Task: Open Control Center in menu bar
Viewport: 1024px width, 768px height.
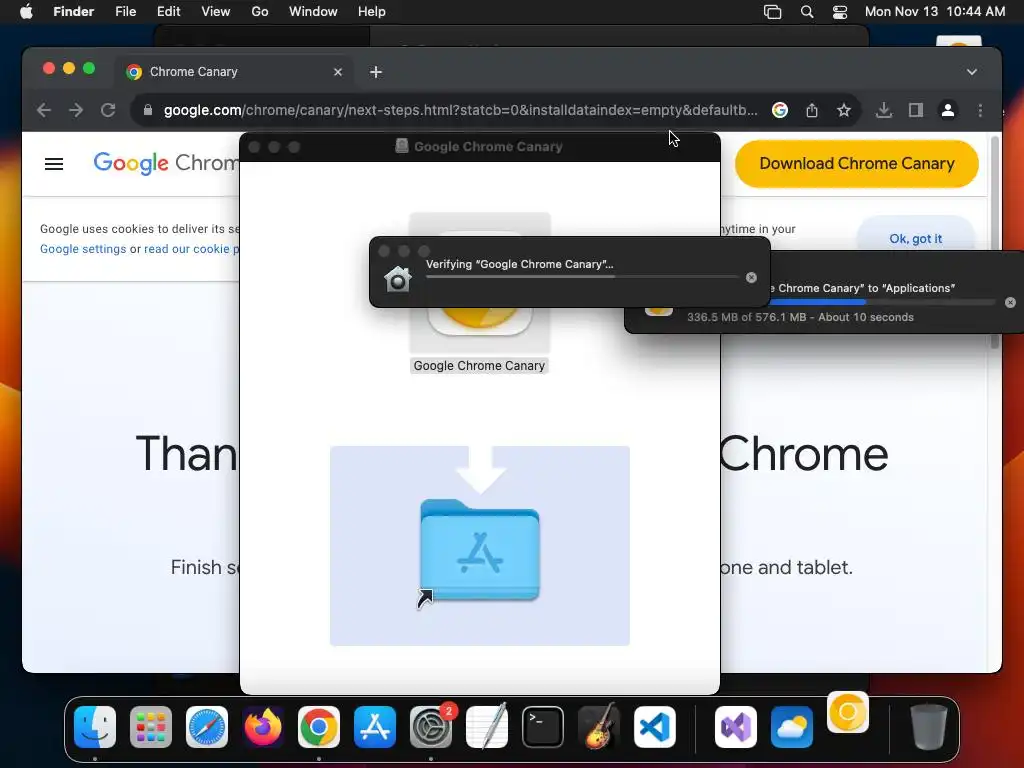Action: (x=840, y=12)
